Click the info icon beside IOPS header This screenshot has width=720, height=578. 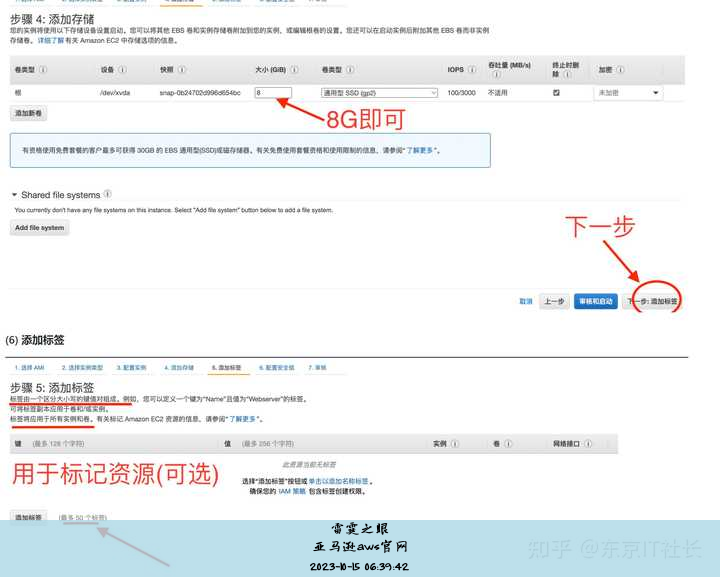[472, 70]
